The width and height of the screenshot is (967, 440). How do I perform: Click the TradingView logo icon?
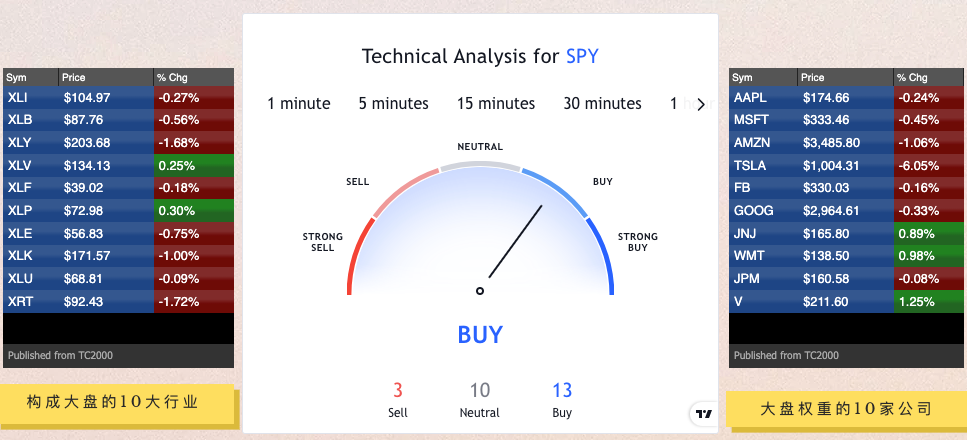point(704,413)
